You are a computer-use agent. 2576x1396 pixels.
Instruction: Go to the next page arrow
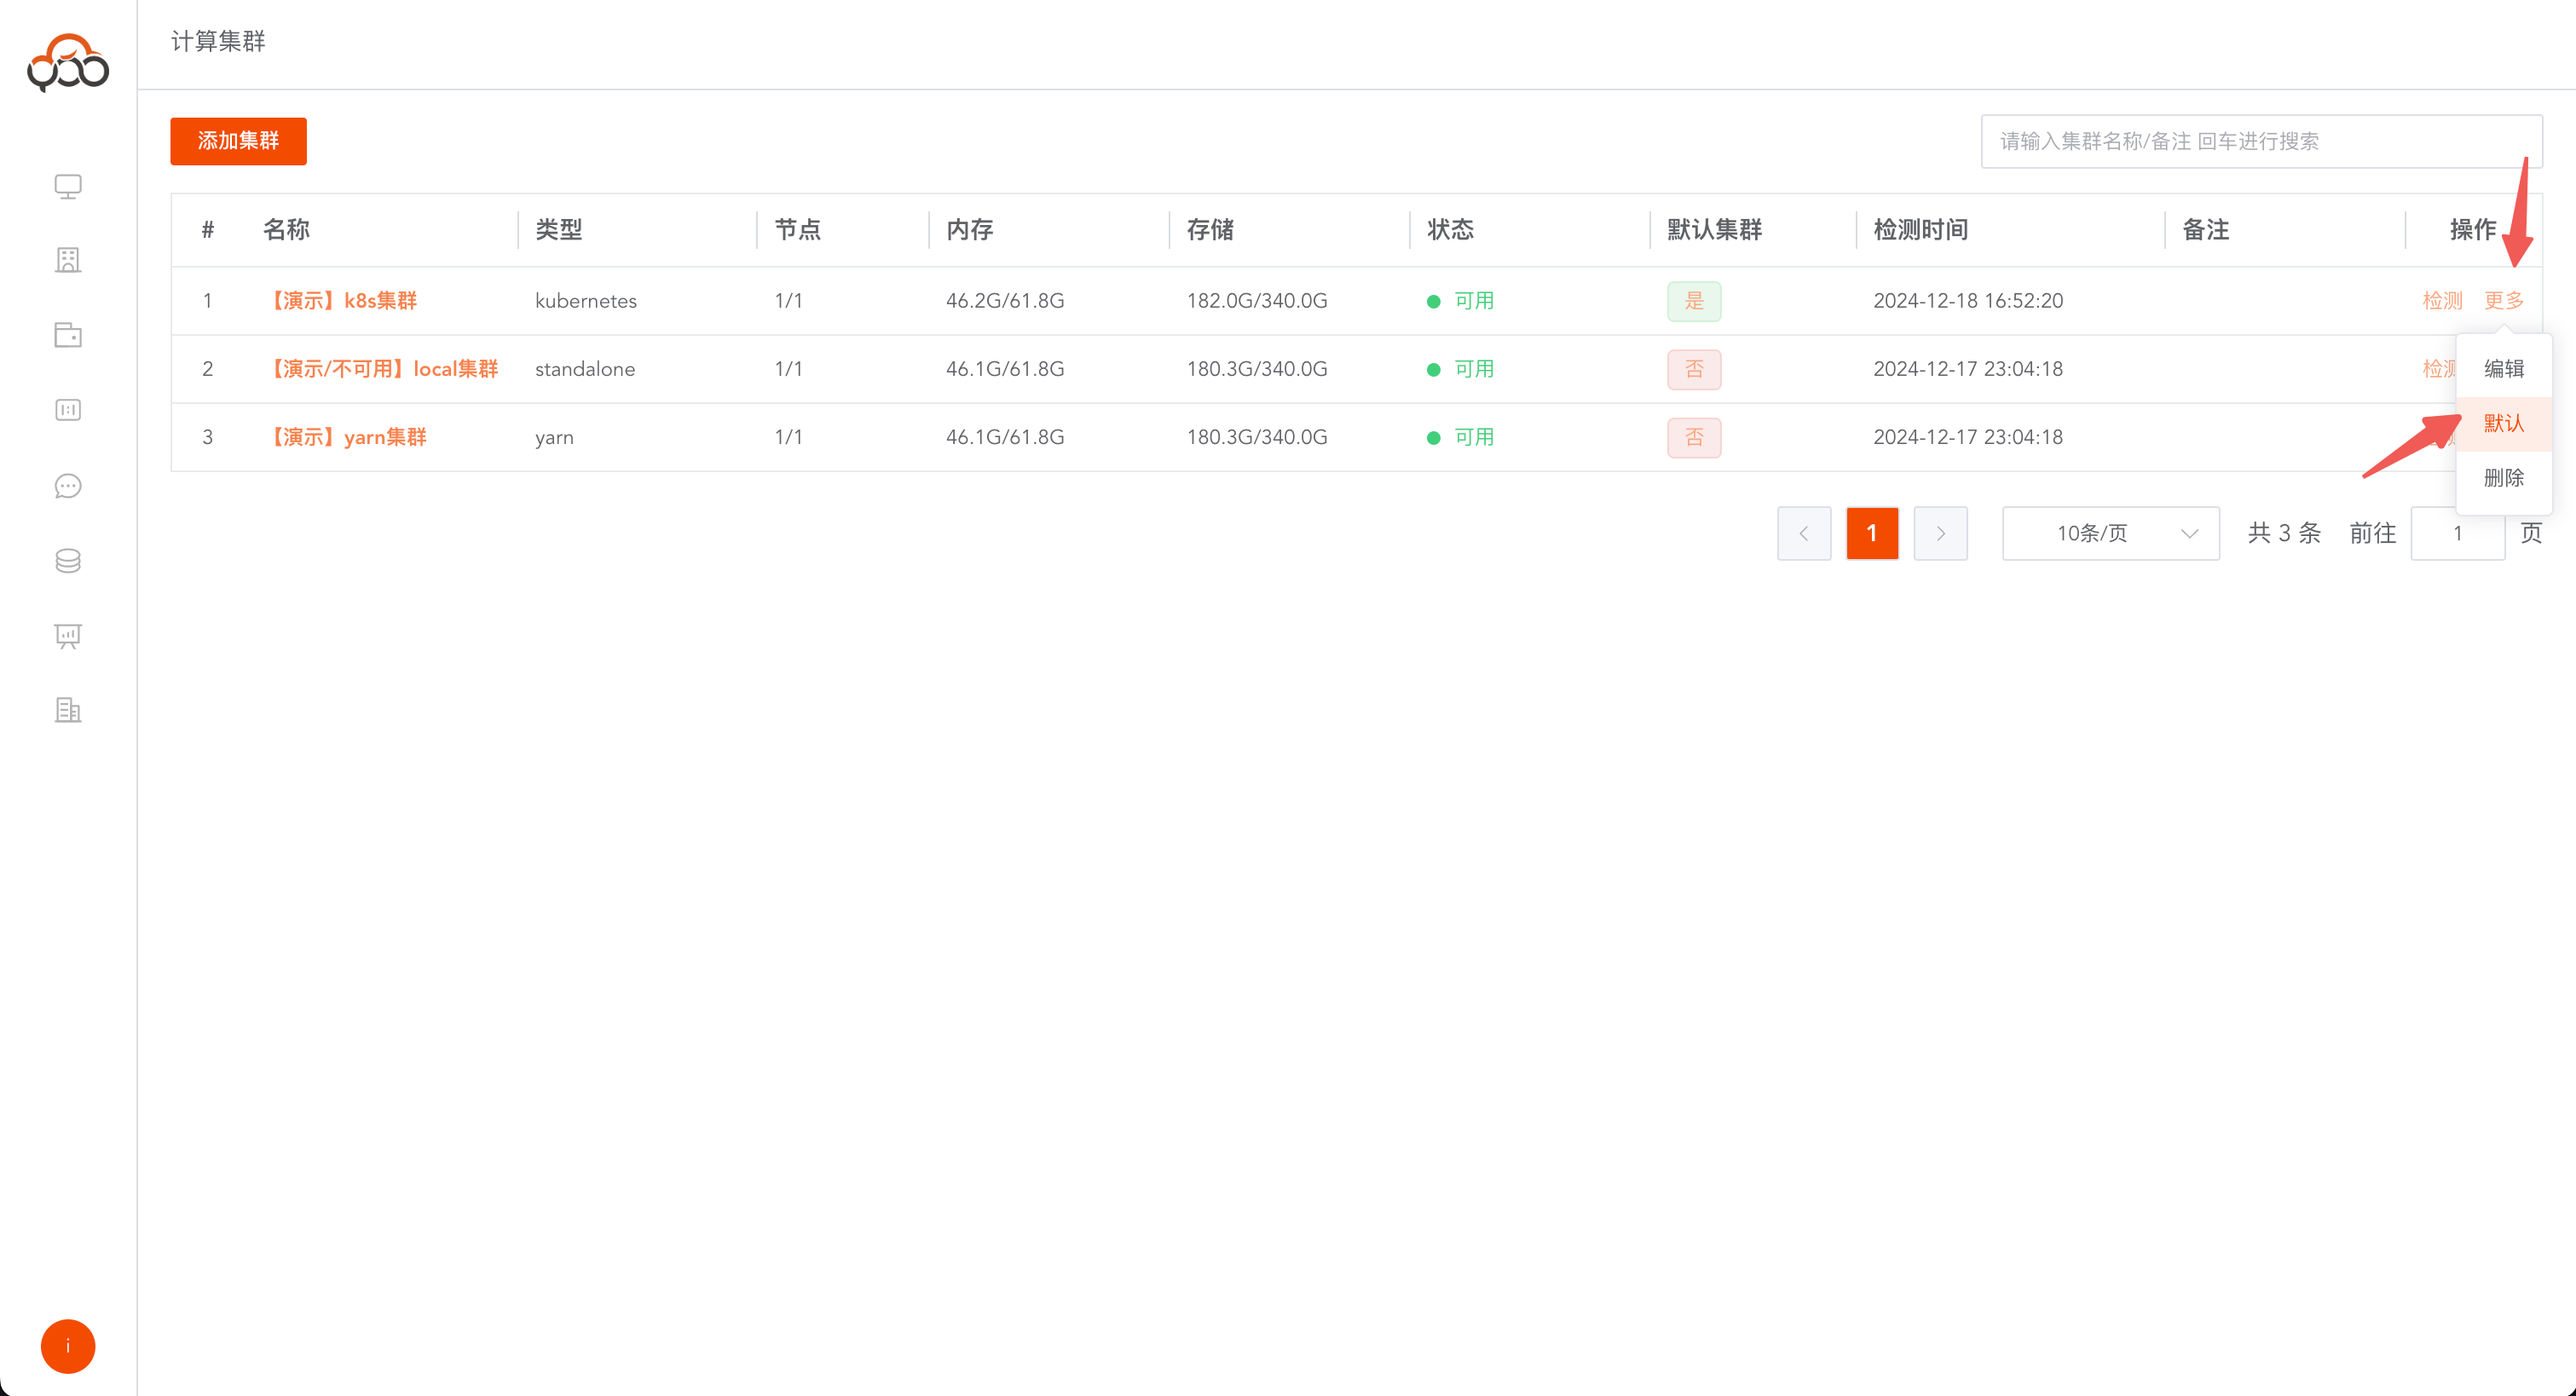(1940, 533)
